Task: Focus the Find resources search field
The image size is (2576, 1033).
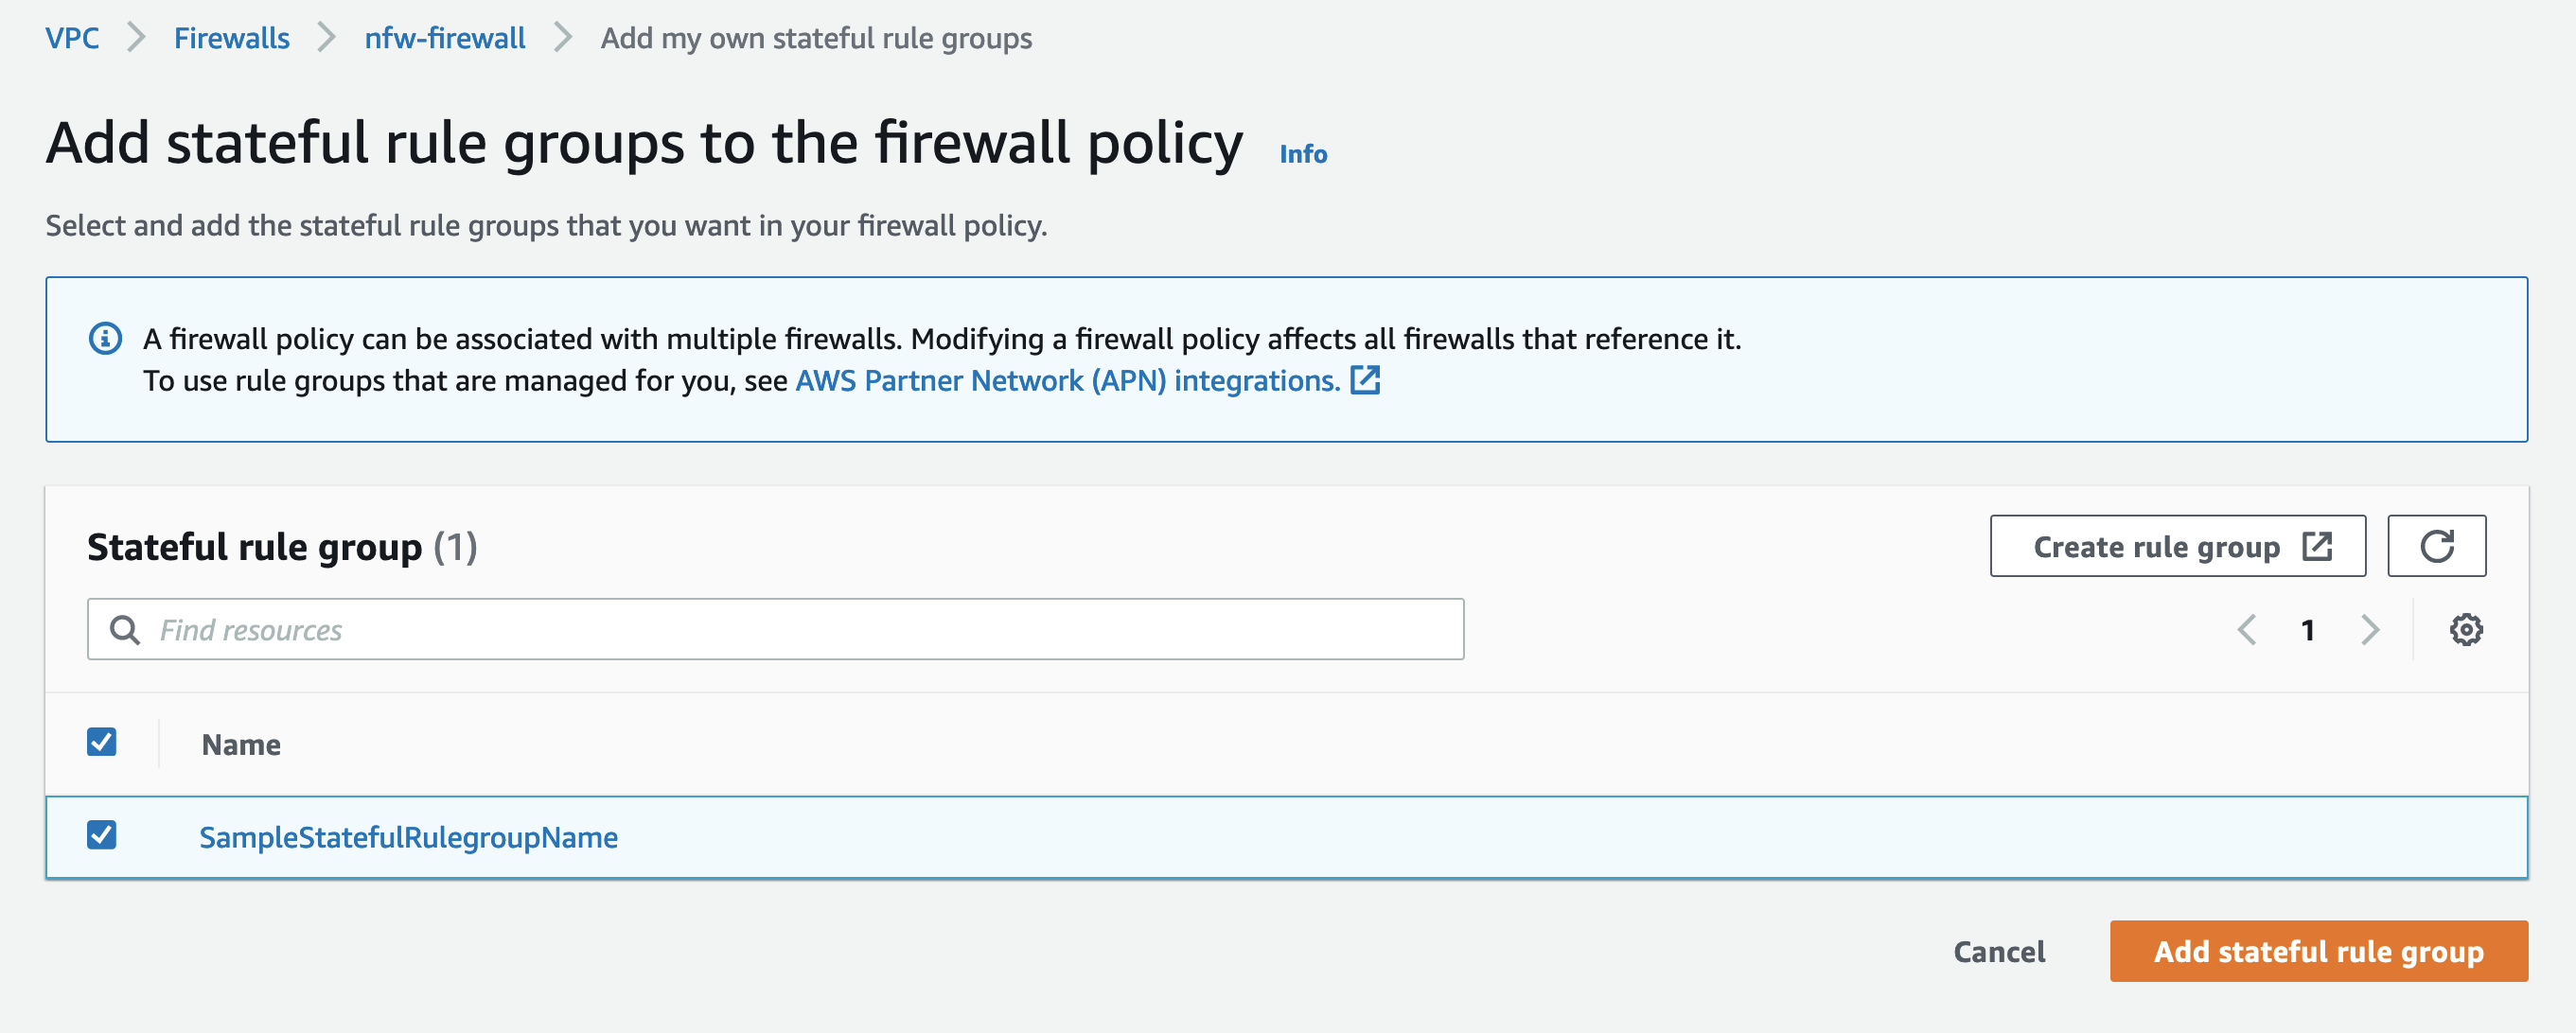Action: (x=776, y=630)
